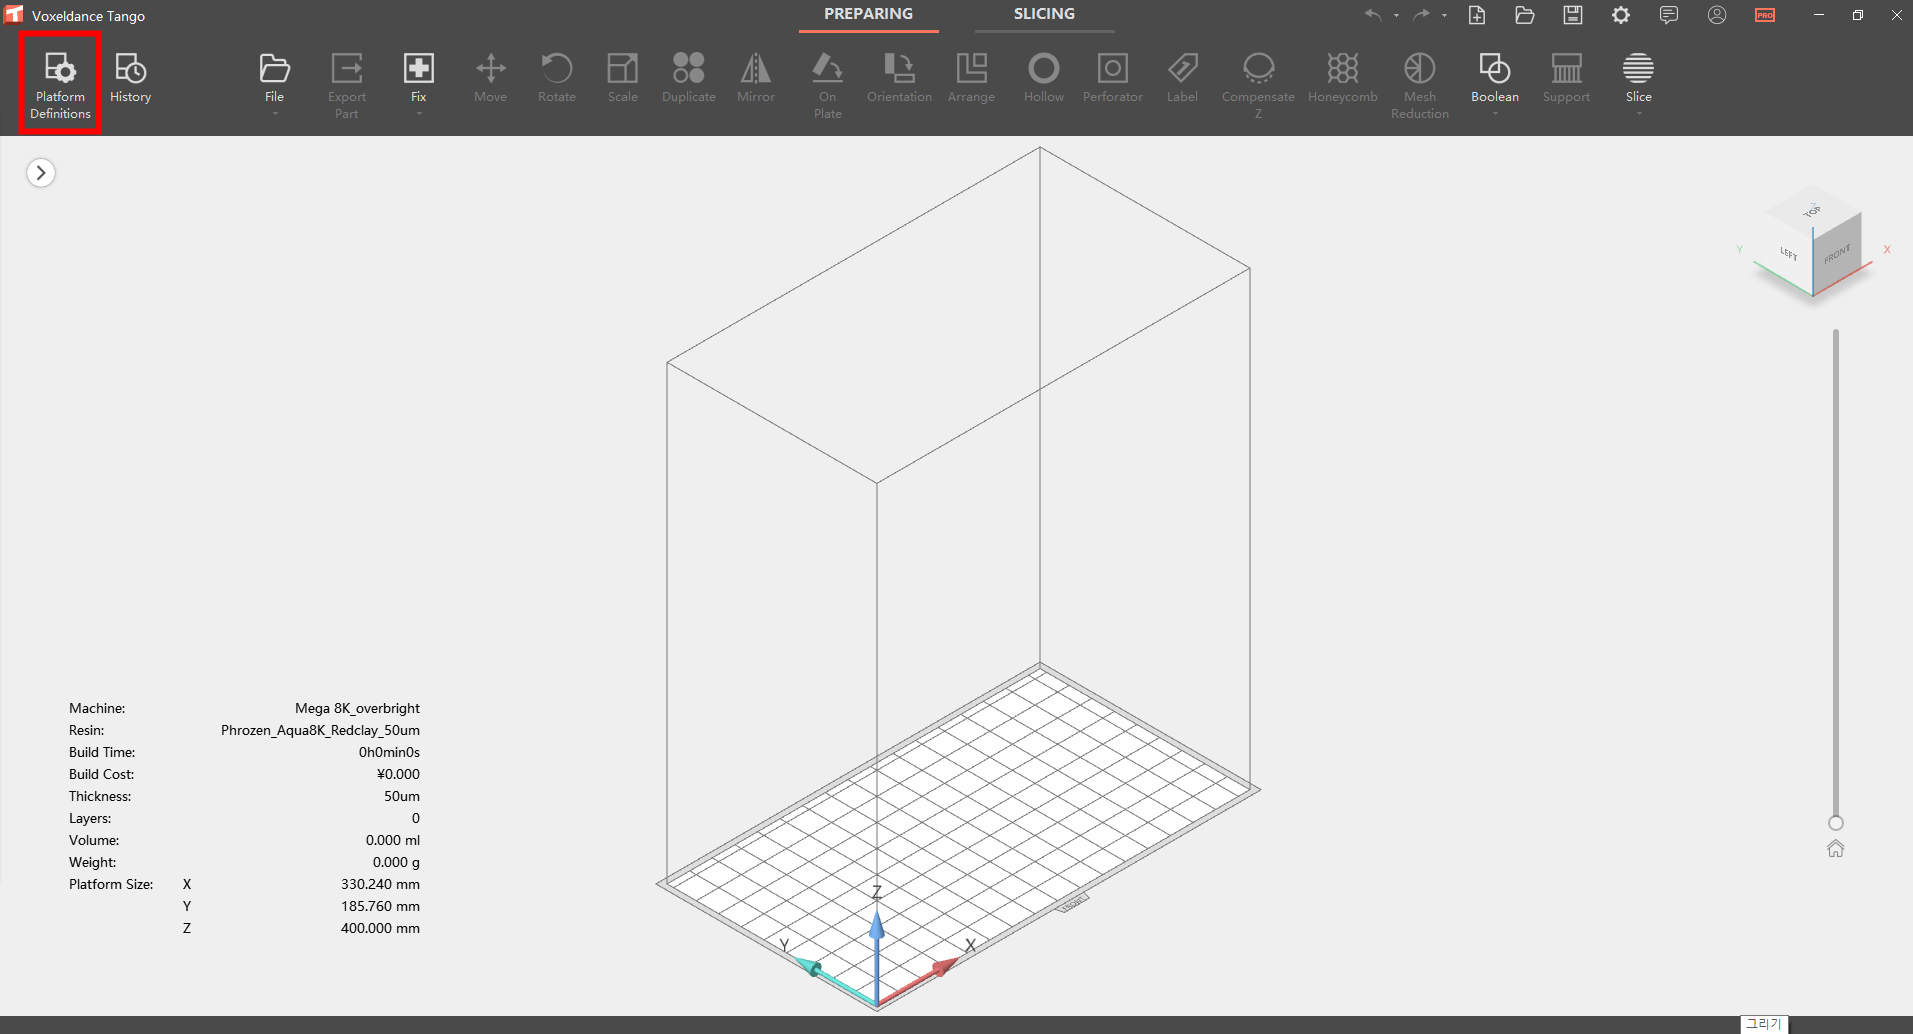This screenshot has width=1913, height=1034.
Task: Click the Arrange tool
Action: coord(971,78)
